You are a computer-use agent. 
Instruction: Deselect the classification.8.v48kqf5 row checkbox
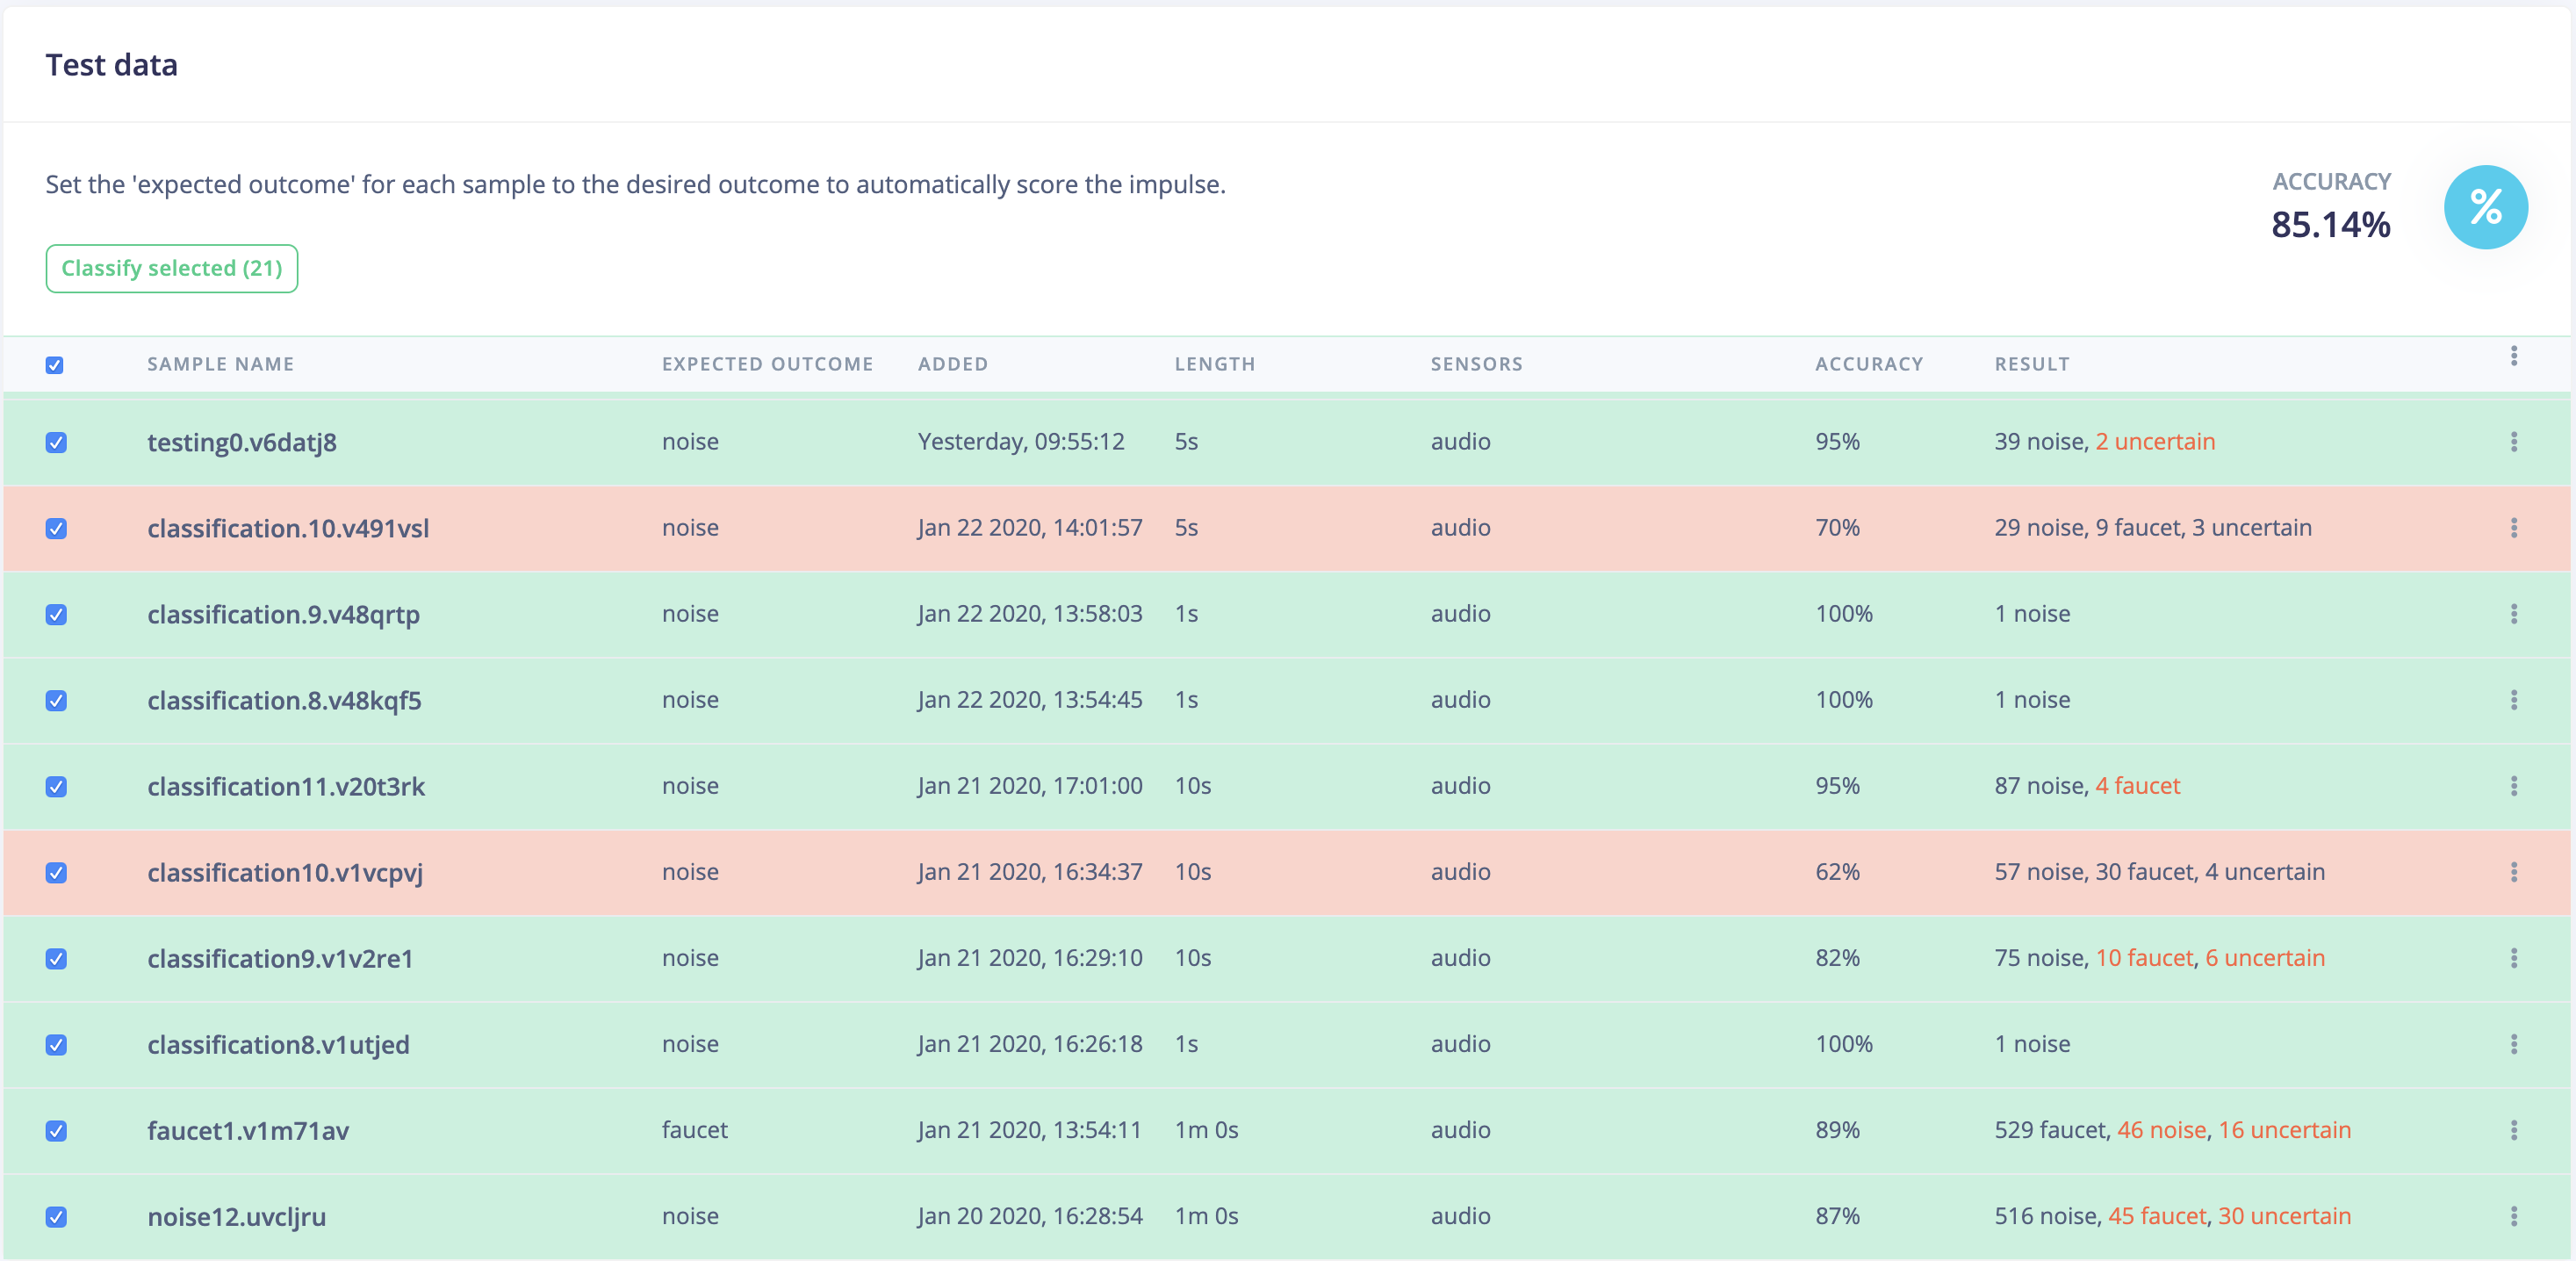pyautogui.click(x=56, y=700)
